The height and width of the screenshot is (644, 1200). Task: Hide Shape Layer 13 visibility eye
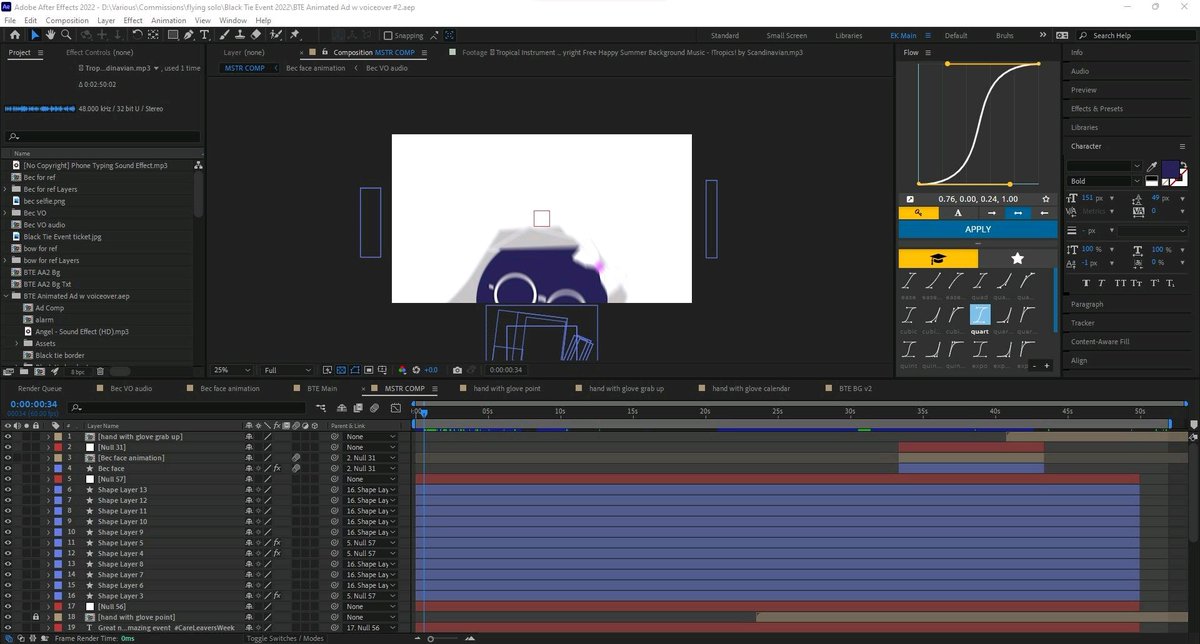(7, 490)
